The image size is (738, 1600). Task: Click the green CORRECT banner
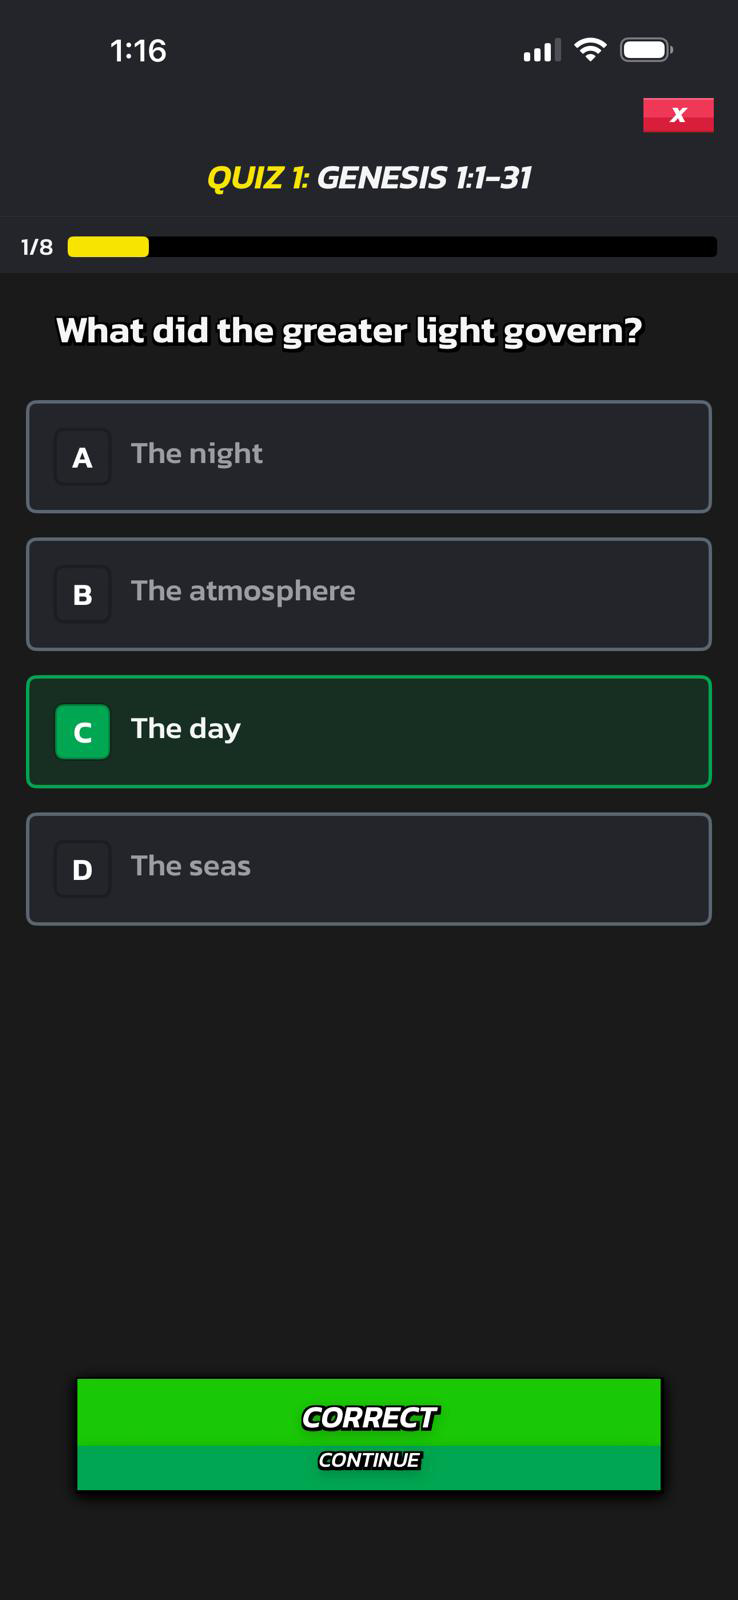[x=369, y=1416]
